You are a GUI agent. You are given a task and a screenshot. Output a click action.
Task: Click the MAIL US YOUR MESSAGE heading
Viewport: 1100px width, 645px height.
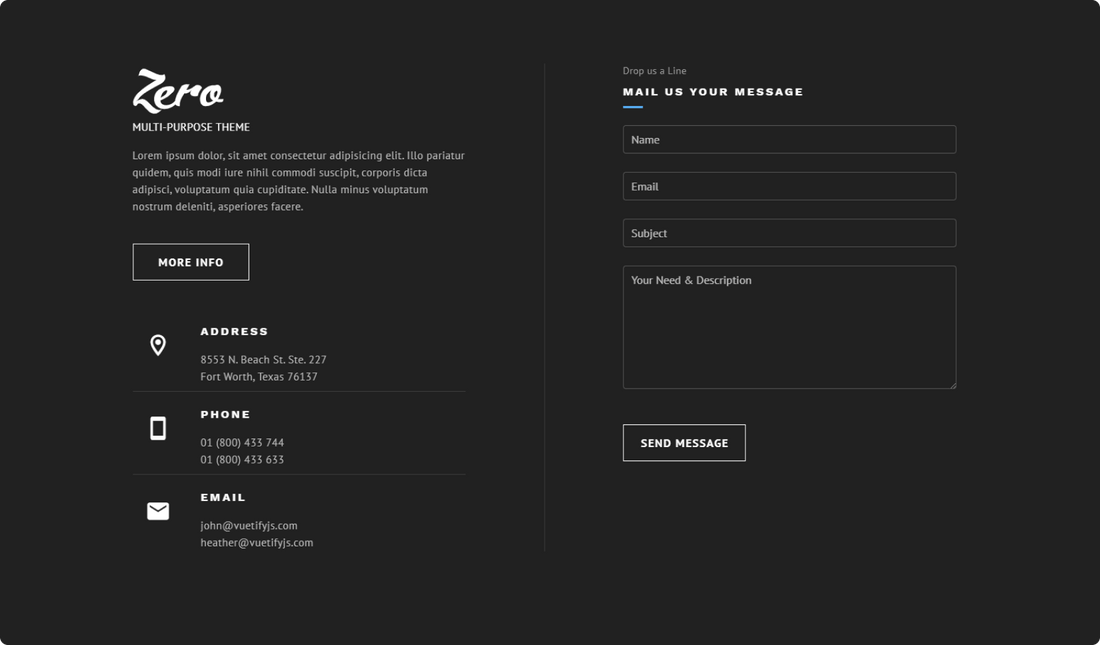click(x=713, y=92)
